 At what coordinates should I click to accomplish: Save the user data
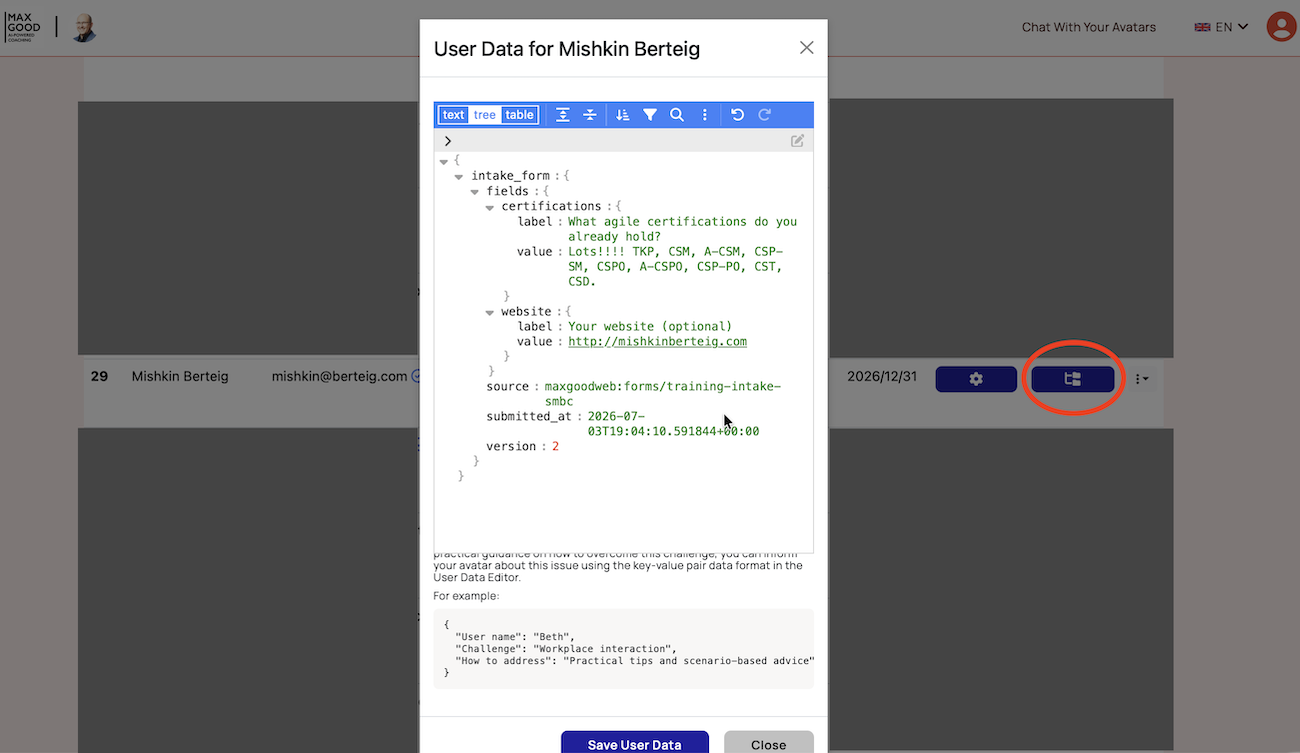pyautogui.click(x=635, y=744)
